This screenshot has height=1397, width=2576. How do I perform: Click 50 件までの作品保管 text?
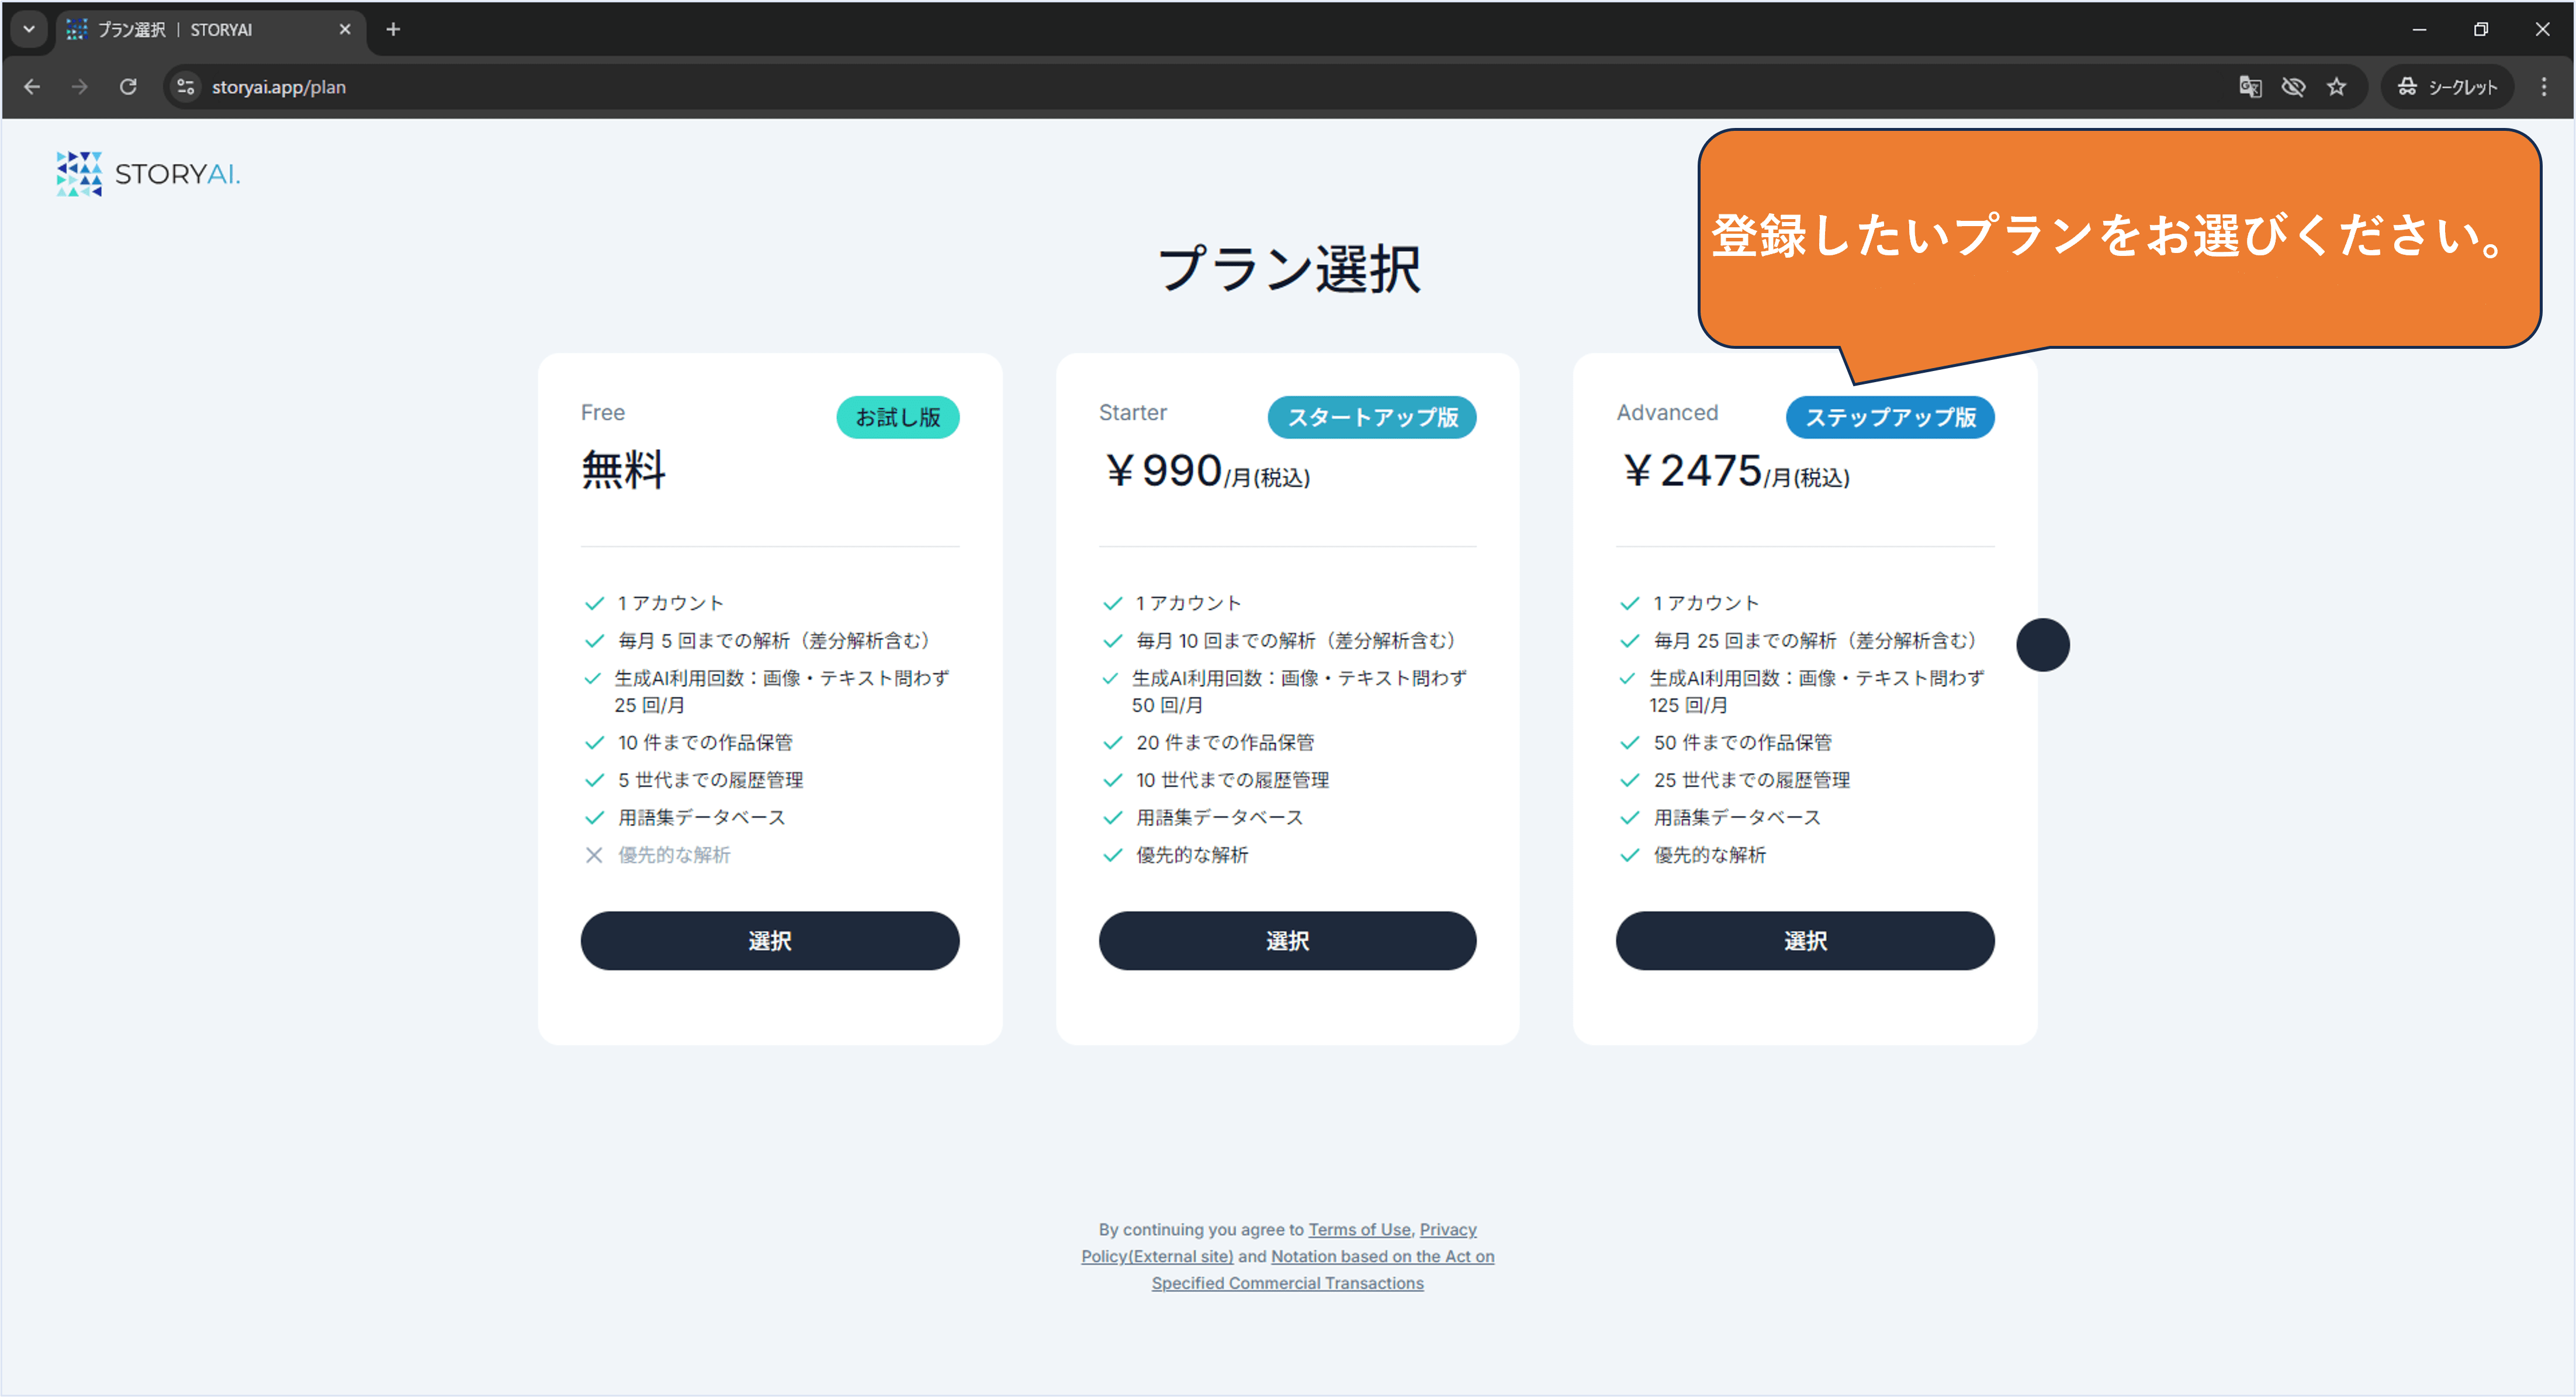tap(1742, 742)
